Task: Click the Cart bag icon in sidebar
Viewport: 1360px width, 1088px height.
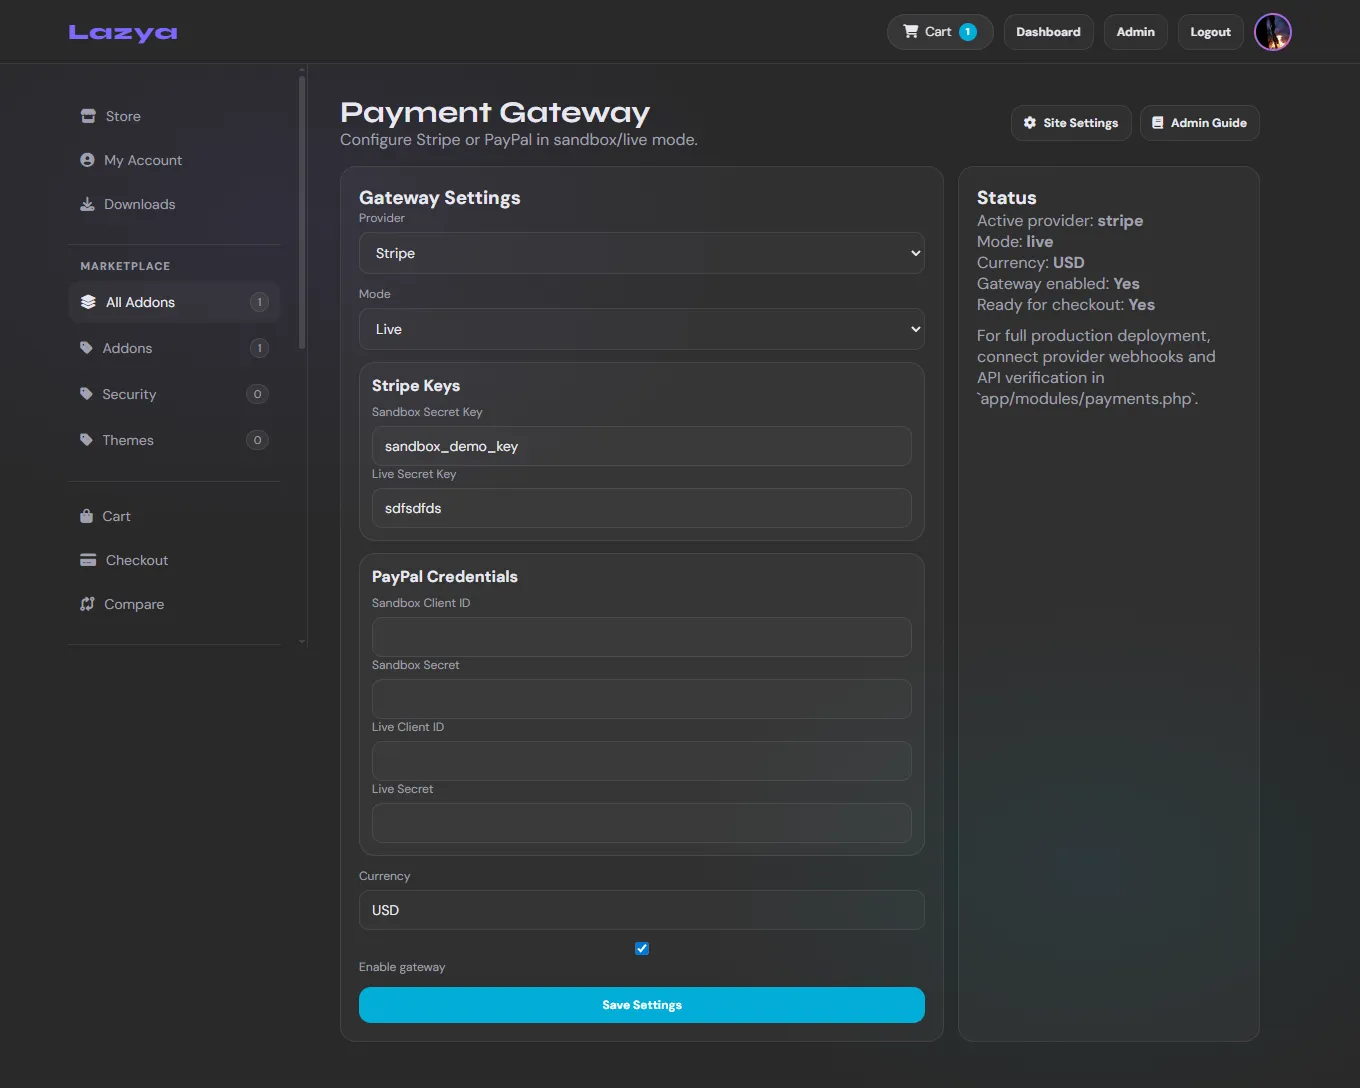Action: pos(86,516)
